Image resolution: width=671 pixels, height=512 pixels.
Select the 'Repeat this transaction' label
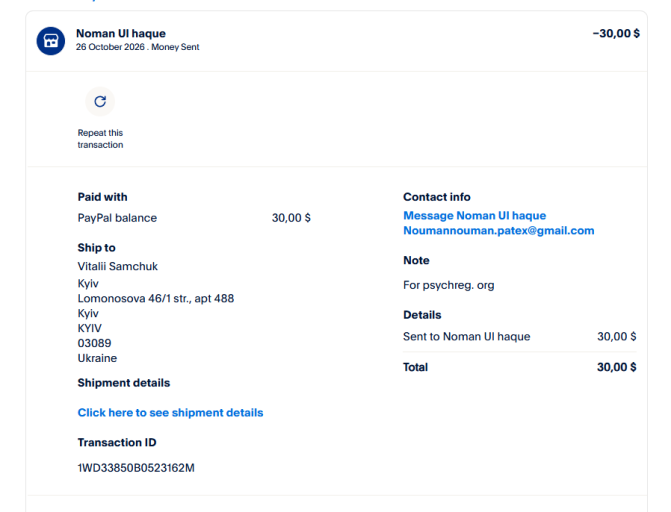point(100,139)
